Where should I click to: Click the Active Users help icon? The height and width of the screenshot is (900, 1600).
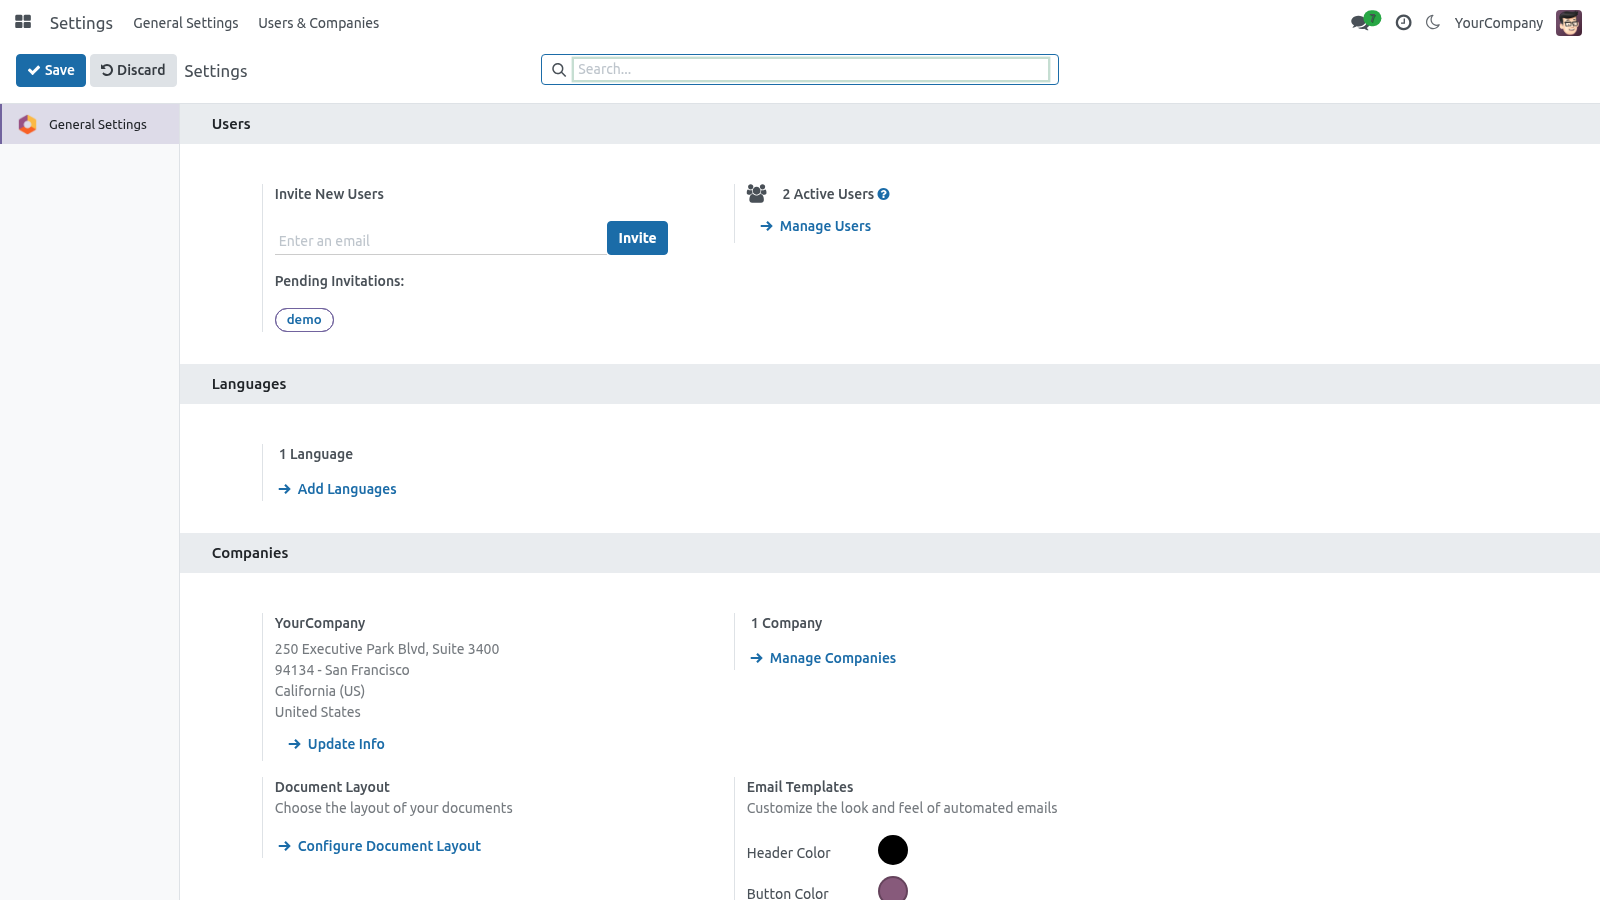coord(884,194)
